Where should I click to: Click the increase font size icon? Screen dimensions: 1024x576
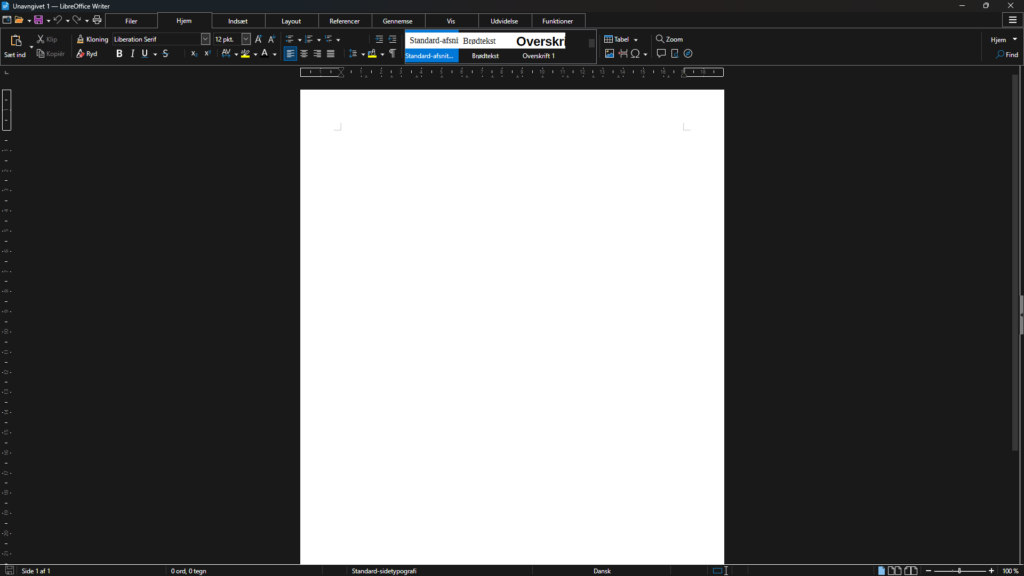[x=258, y=39]
